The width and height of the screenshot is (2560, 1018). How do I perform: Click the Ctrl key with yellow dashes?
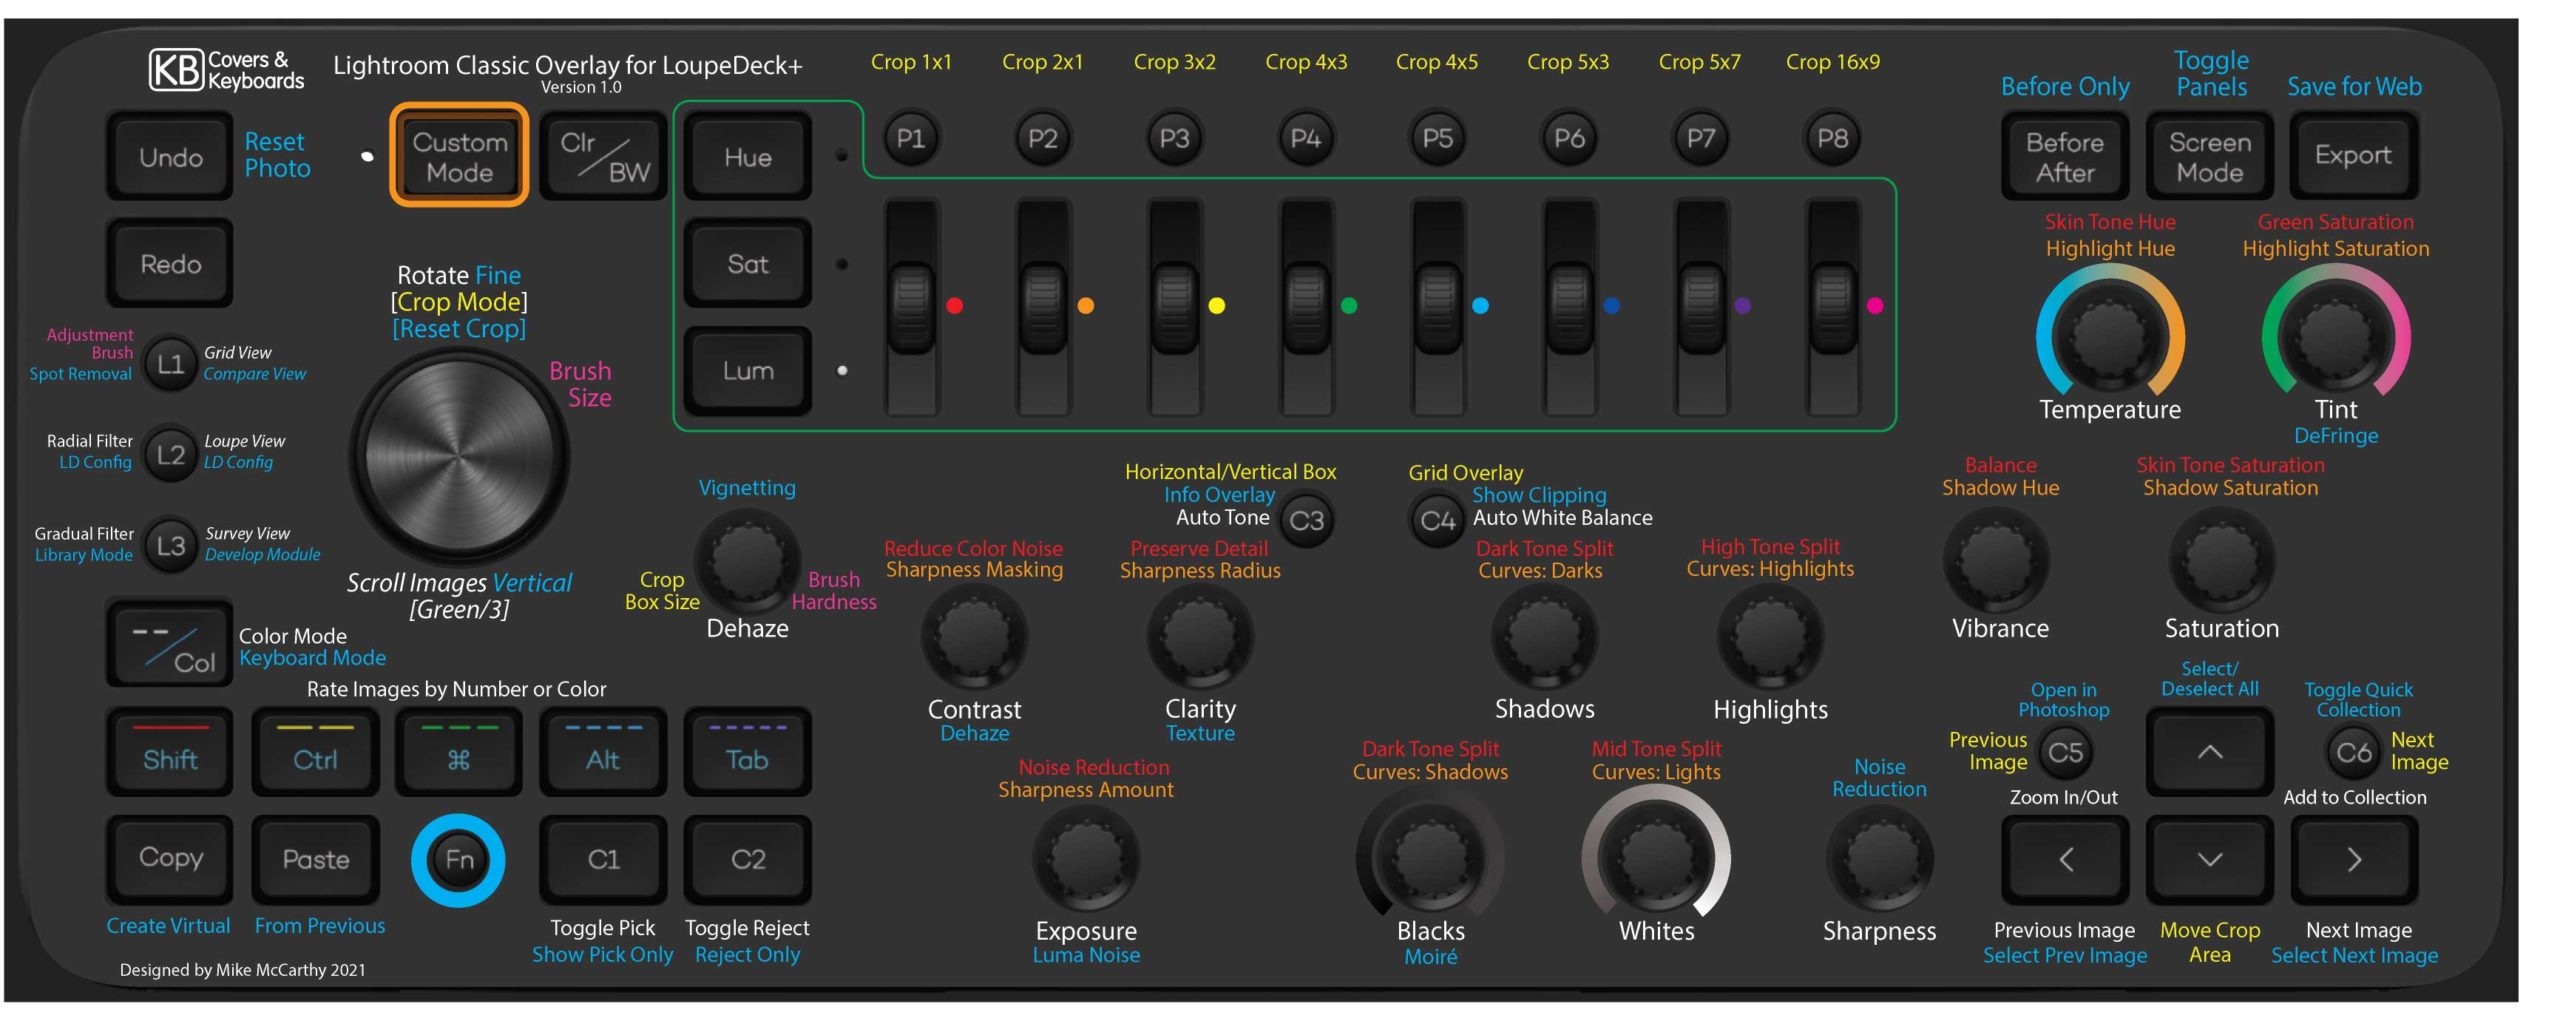click(314, 752)
